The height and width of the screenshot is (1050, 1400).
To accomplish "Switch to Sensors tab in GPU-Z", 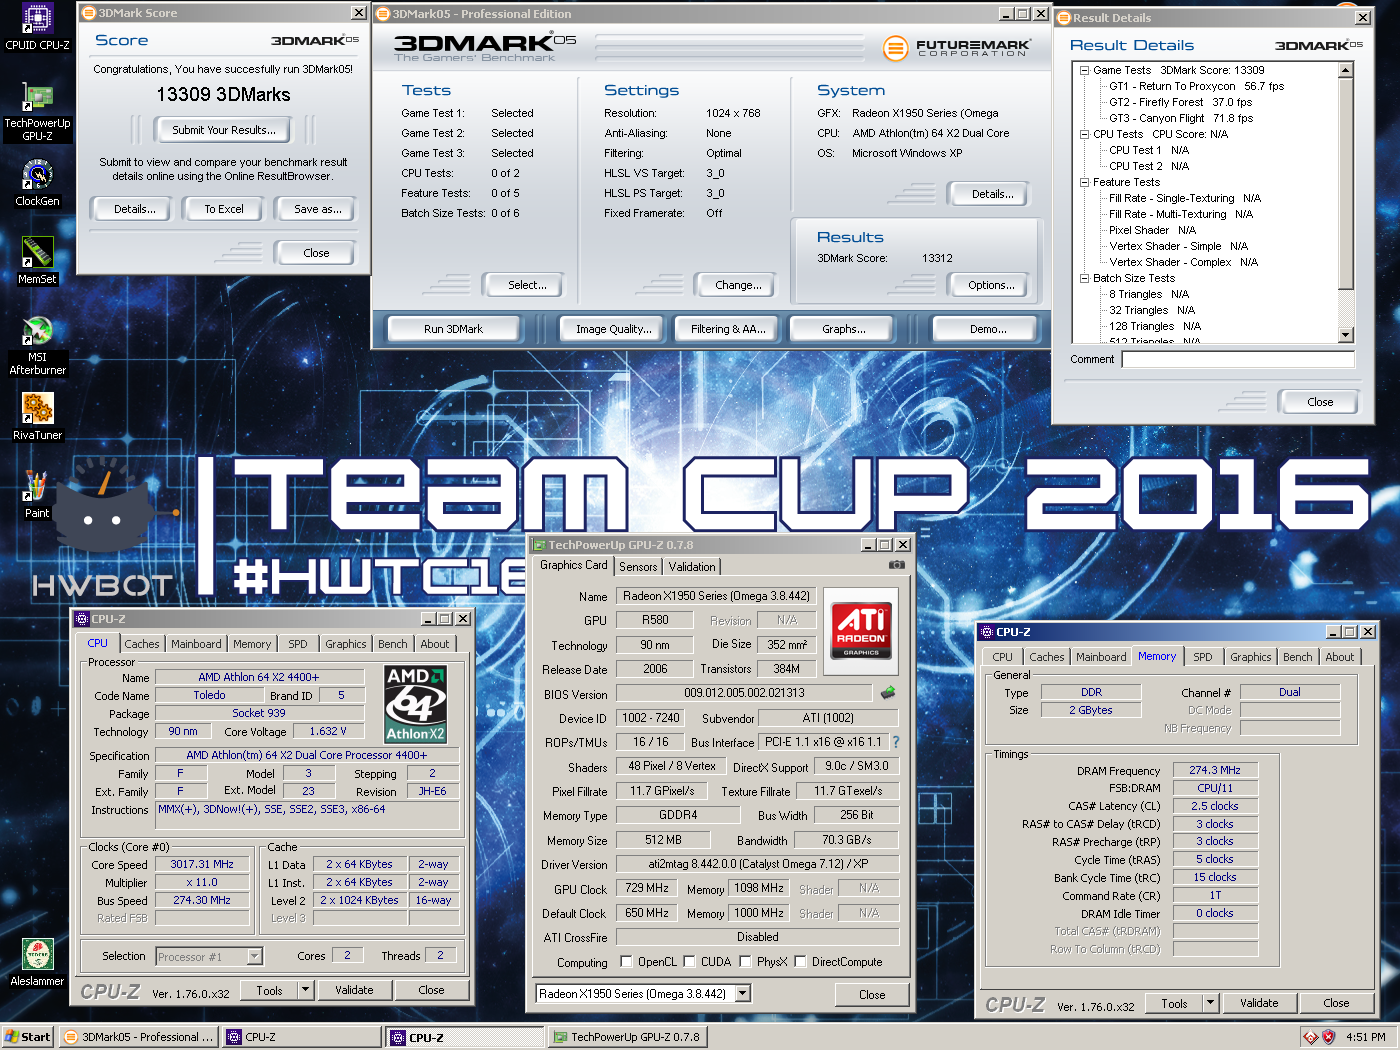I will click(638, 567).
